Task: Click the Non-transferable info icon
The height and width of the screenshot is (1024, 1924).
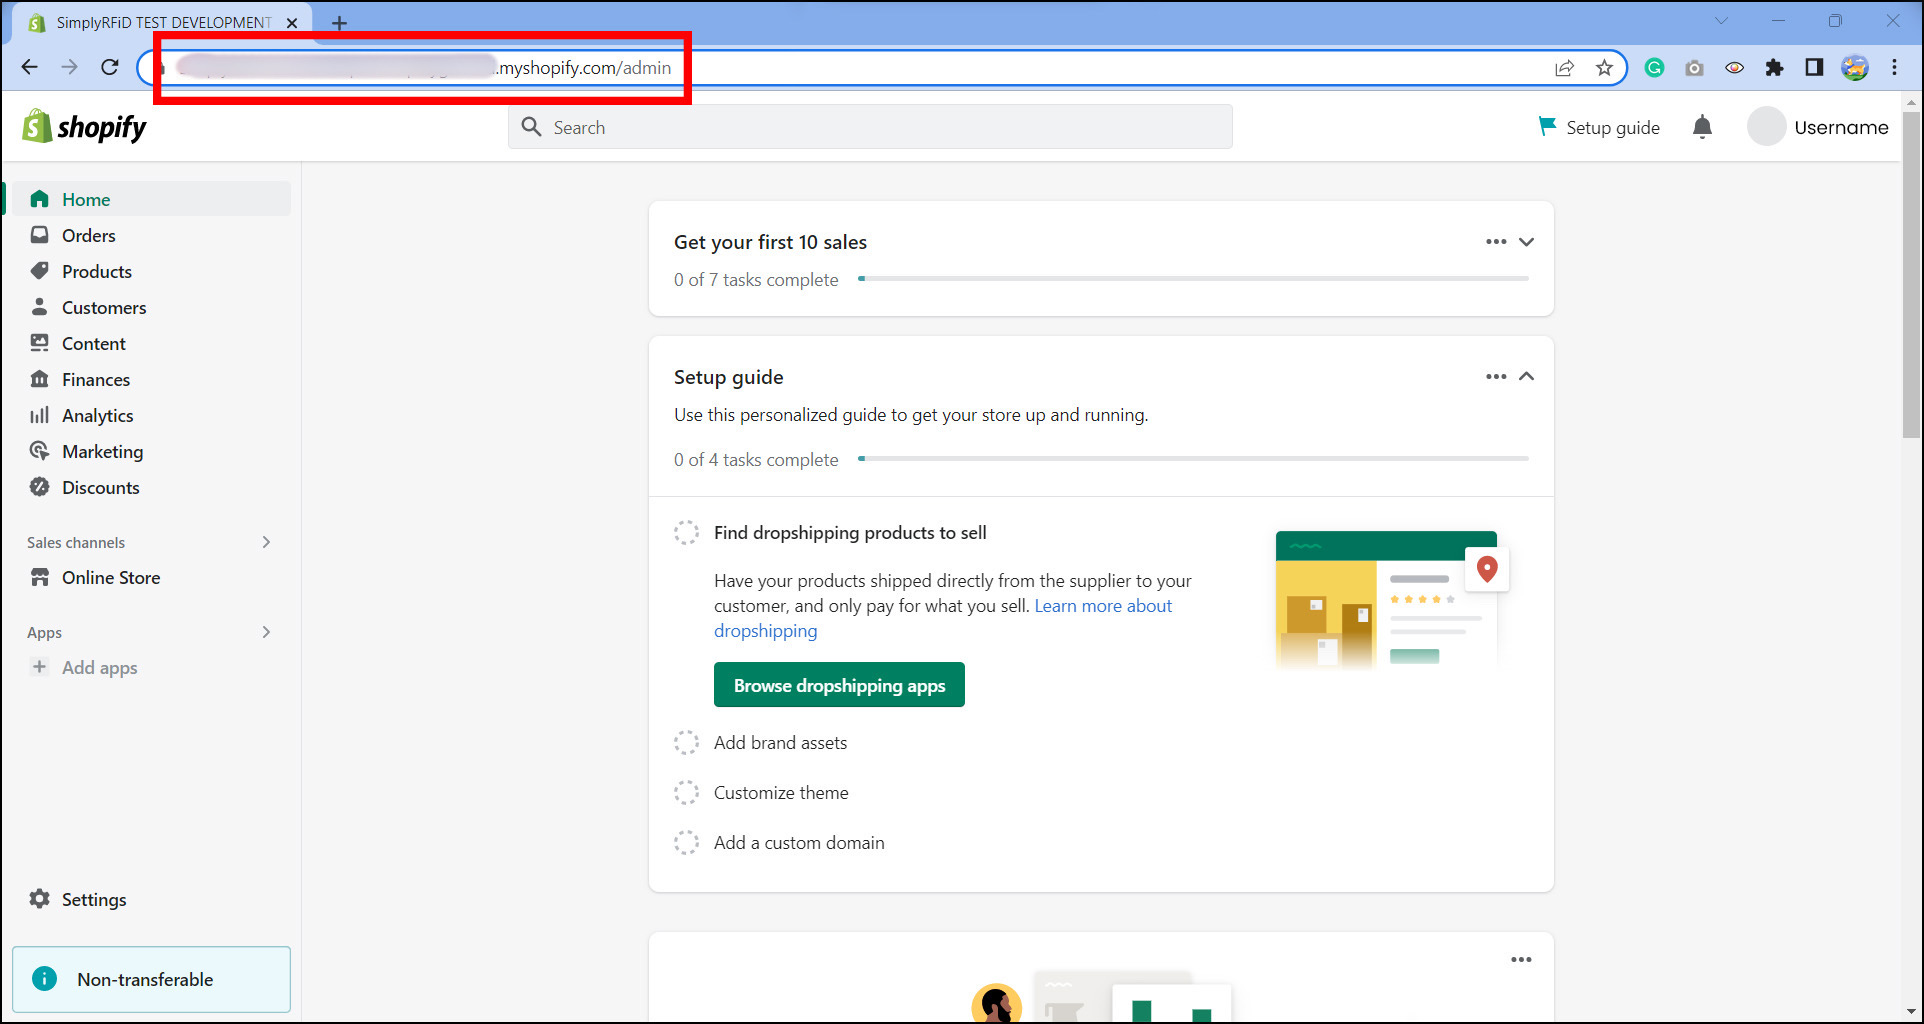Action: (x=45, y=979)
